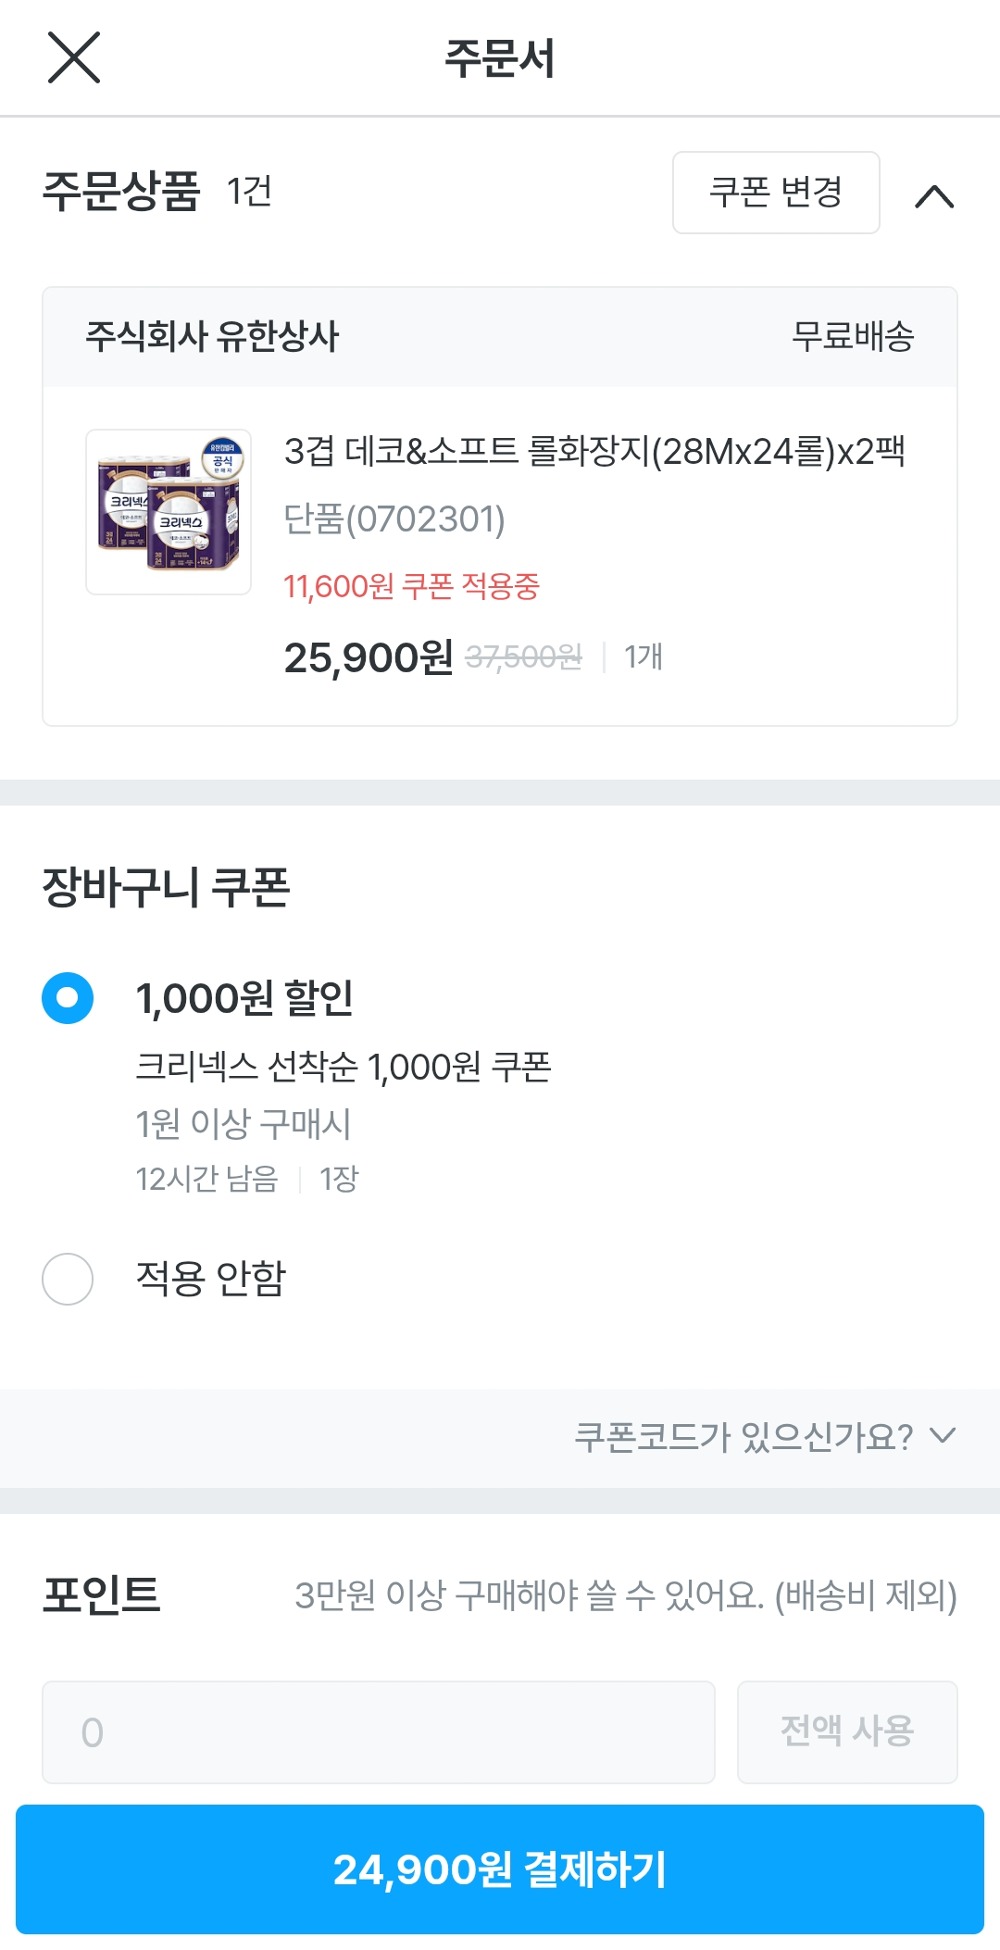The height and width of the screenshot is (1950, 1000).
Task: Expand the 쿠폰코드가 있으신가요? section
Action: point(765,1437)
